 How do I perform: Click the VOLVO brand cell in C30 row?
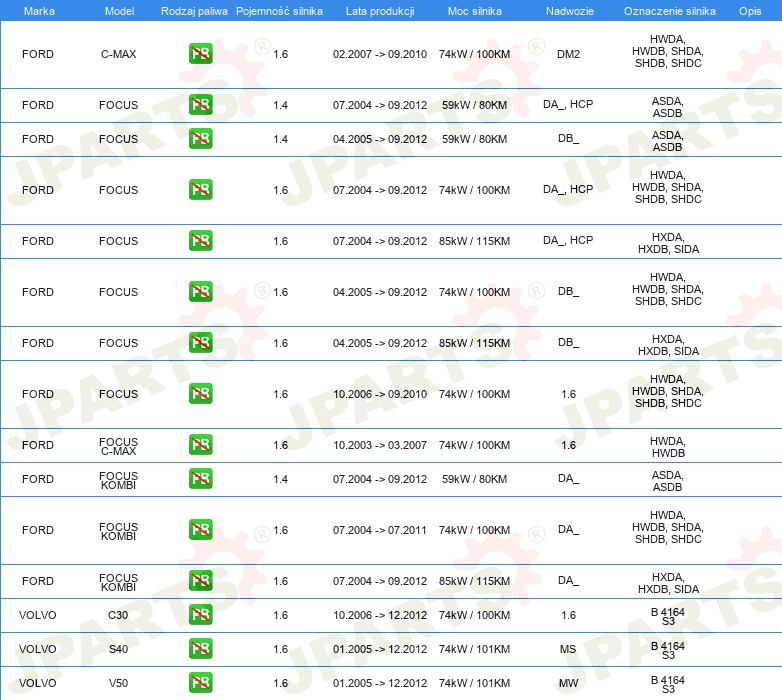pos(37,615)
